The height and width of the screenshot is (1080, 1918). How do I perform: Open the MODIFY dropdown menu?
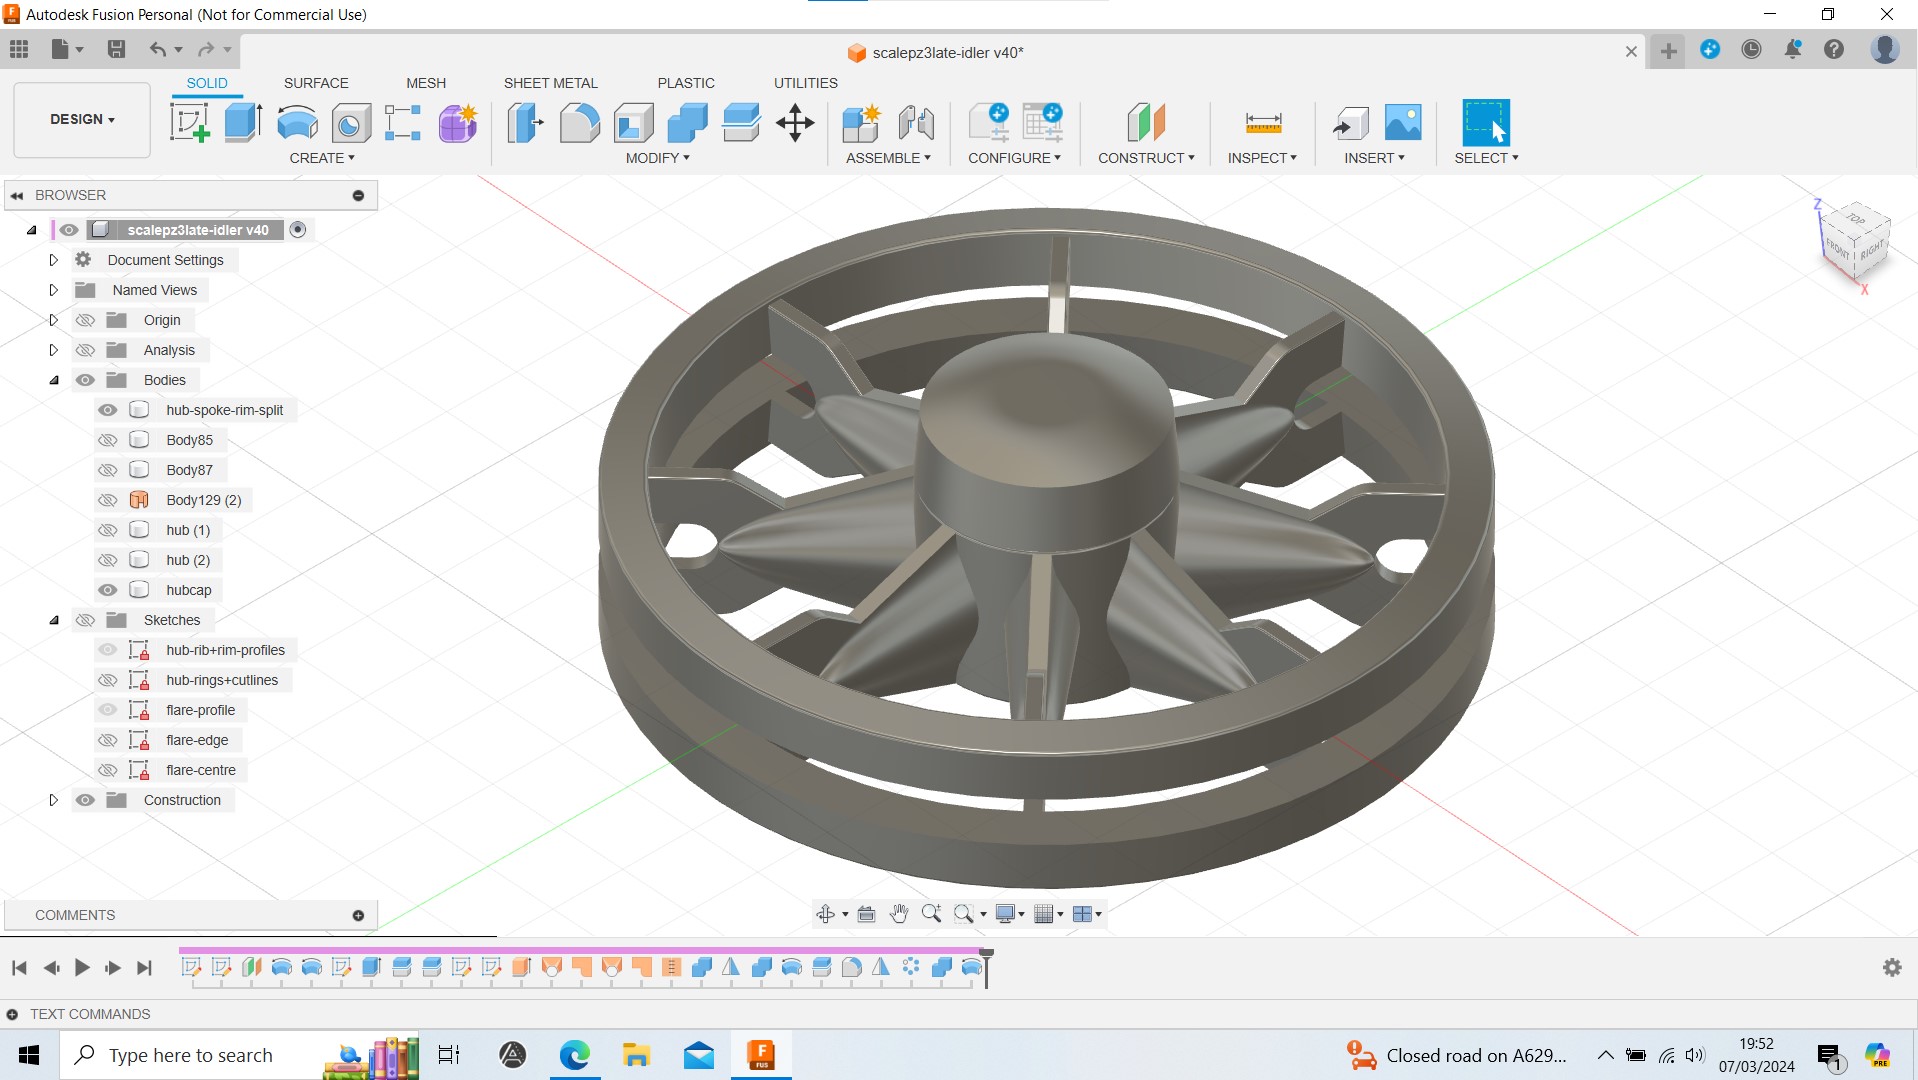point(657,158)
